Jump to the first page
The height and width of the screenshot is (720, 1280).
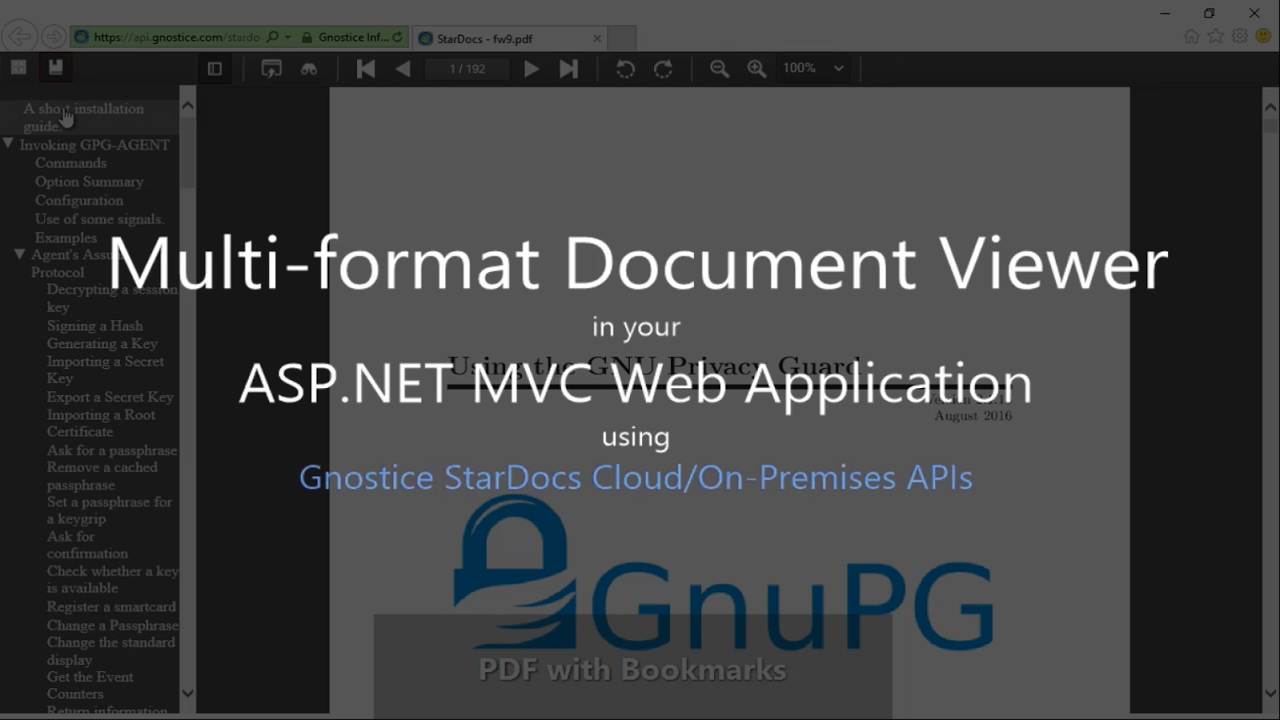[365, 68]
